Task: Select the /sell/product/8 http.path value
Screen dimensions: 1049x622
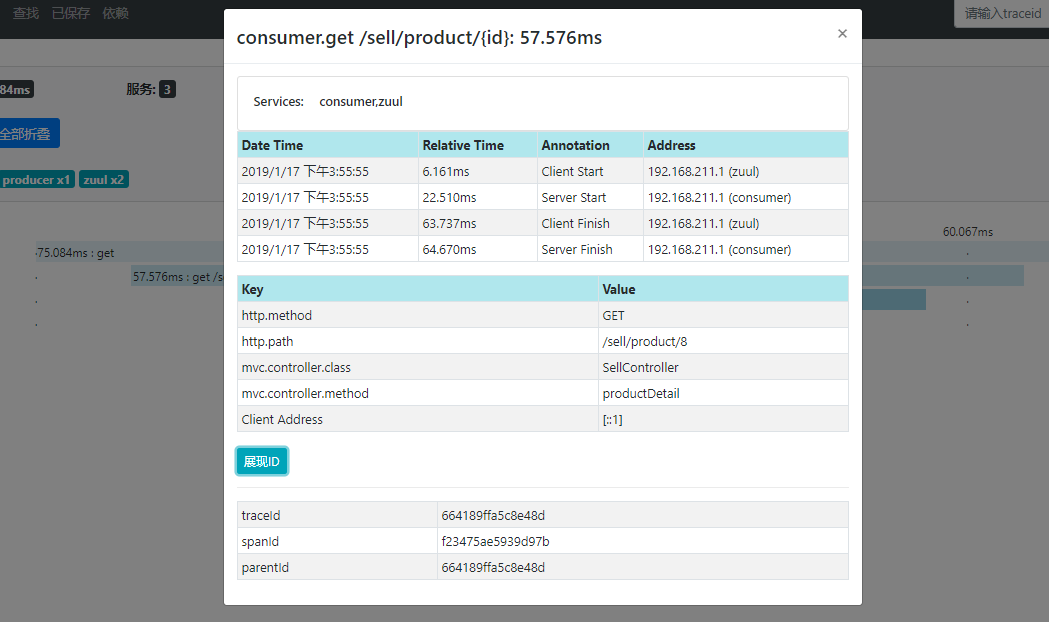Action: pos(645,342)
